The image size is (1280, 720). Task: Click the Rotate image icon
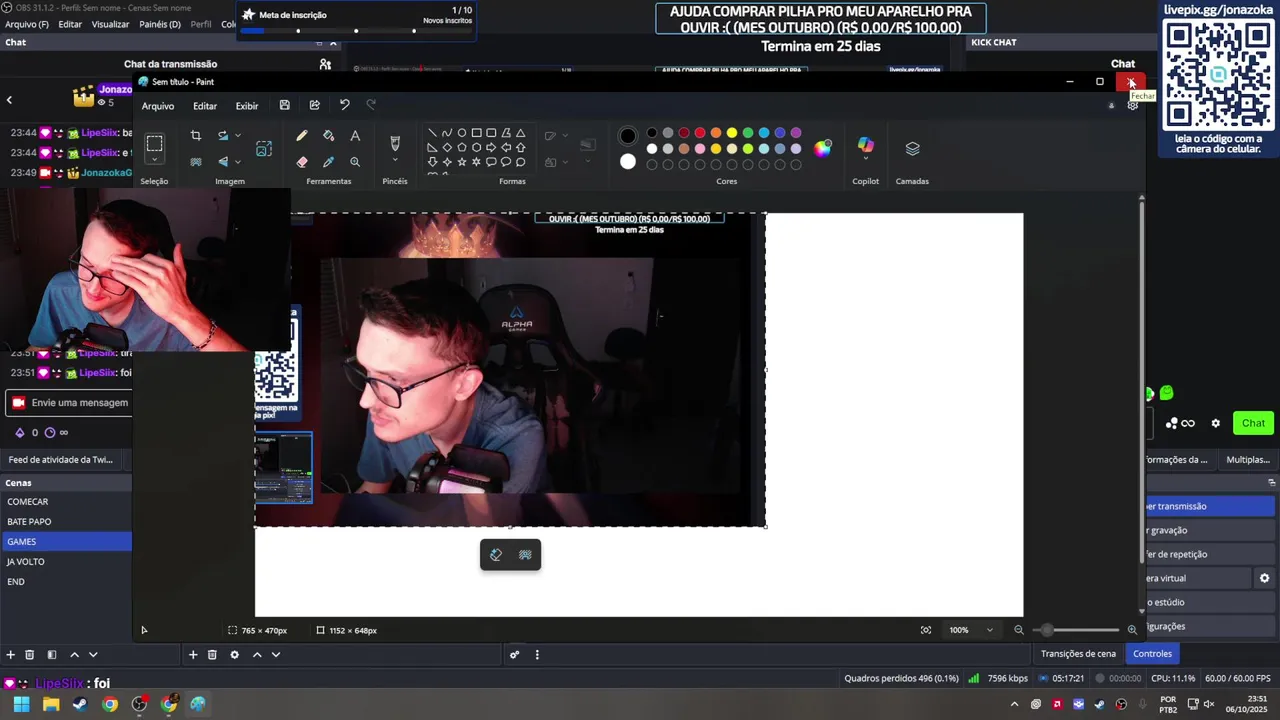223,136
